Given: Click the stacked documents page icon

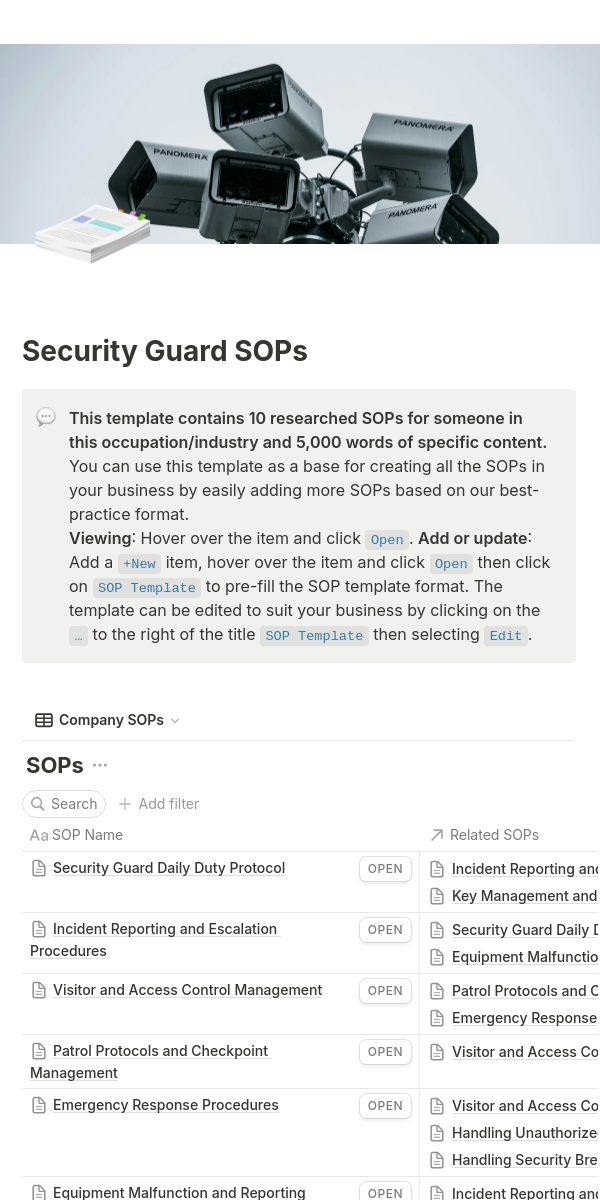Looking at the screenshot, I should pyautogui.click(x=92, y=235).
